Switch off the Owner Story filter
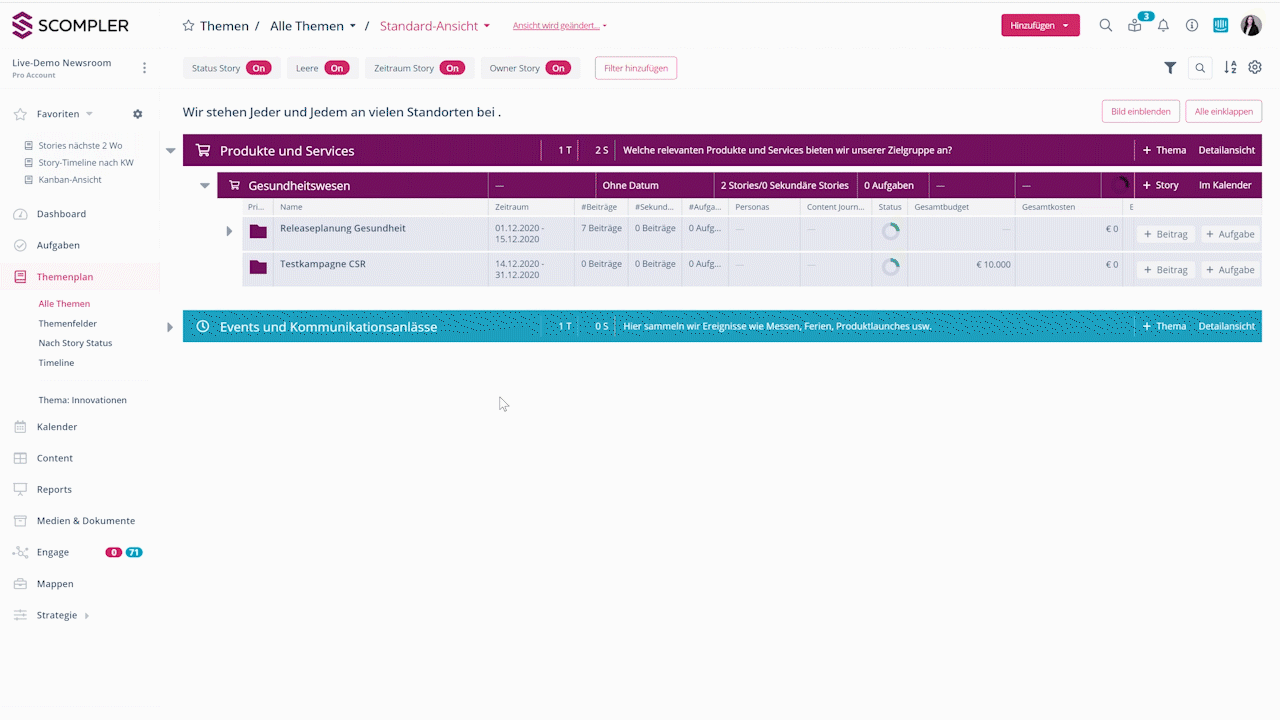Viewport: 1280px width, 720px height. [x=558, y=68]
